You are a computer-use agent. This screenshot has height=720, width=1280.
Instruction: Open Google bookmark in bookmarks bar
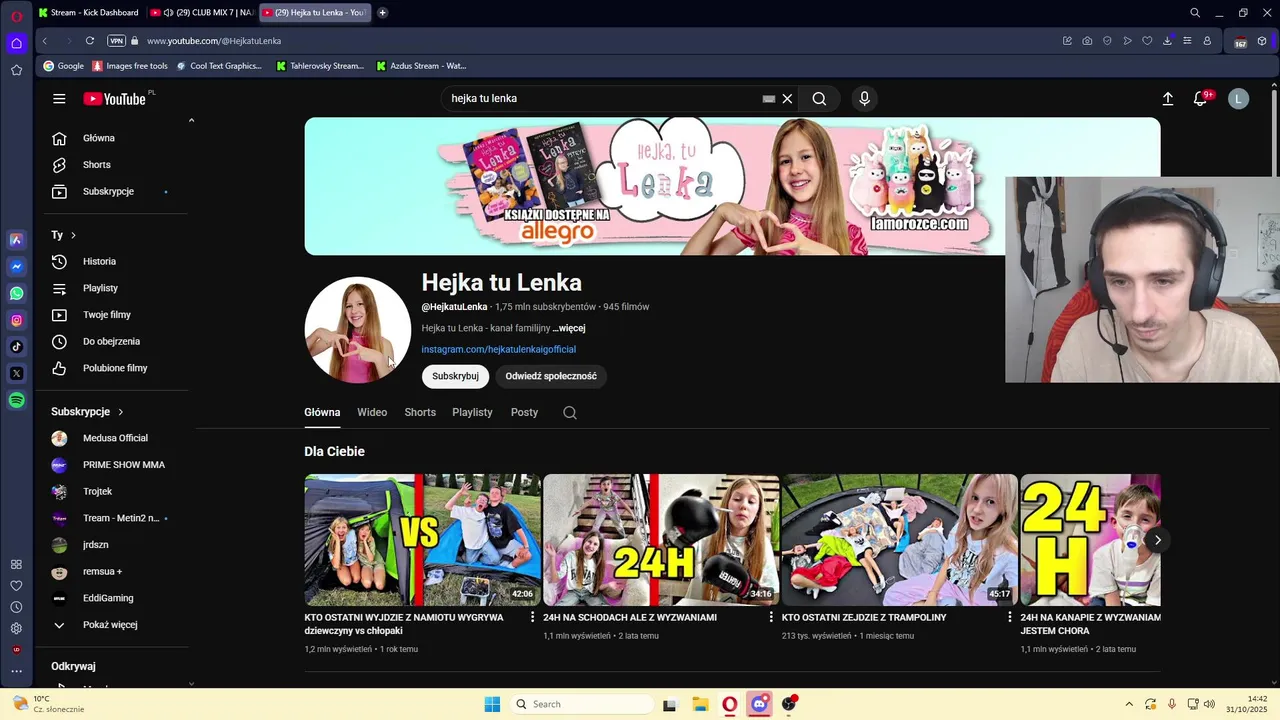(x=63, y=66)
